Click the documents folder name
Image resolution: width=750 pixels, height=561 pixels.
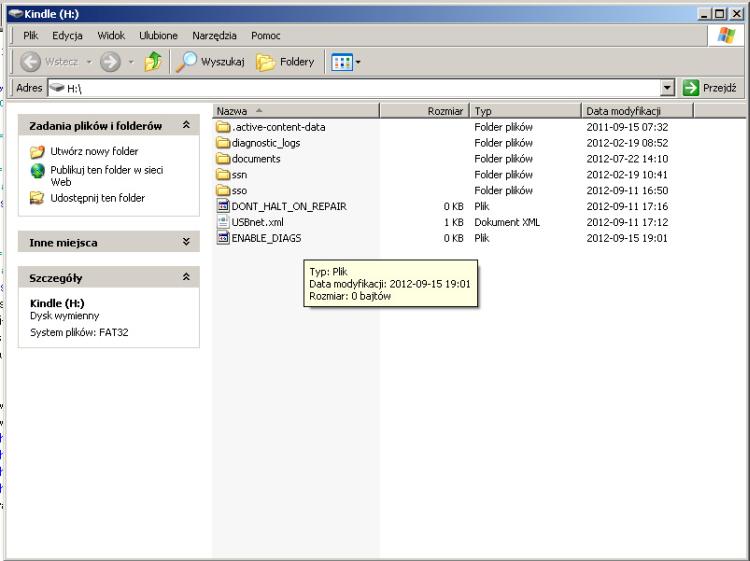(256, 159)
